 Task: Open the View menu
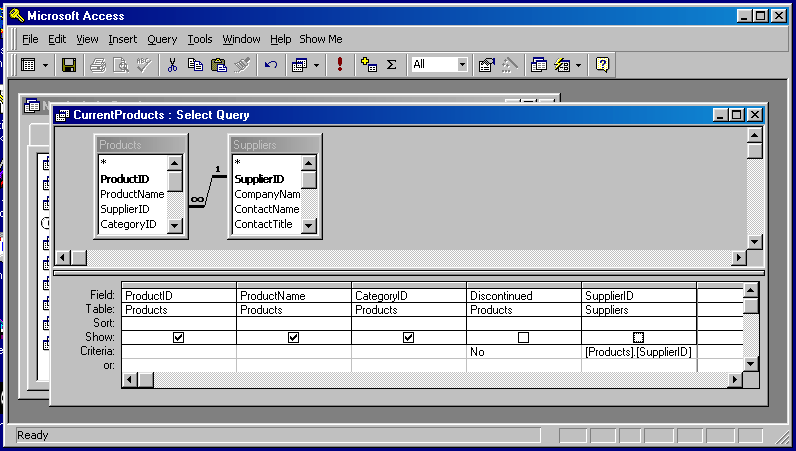coord(87,39)
